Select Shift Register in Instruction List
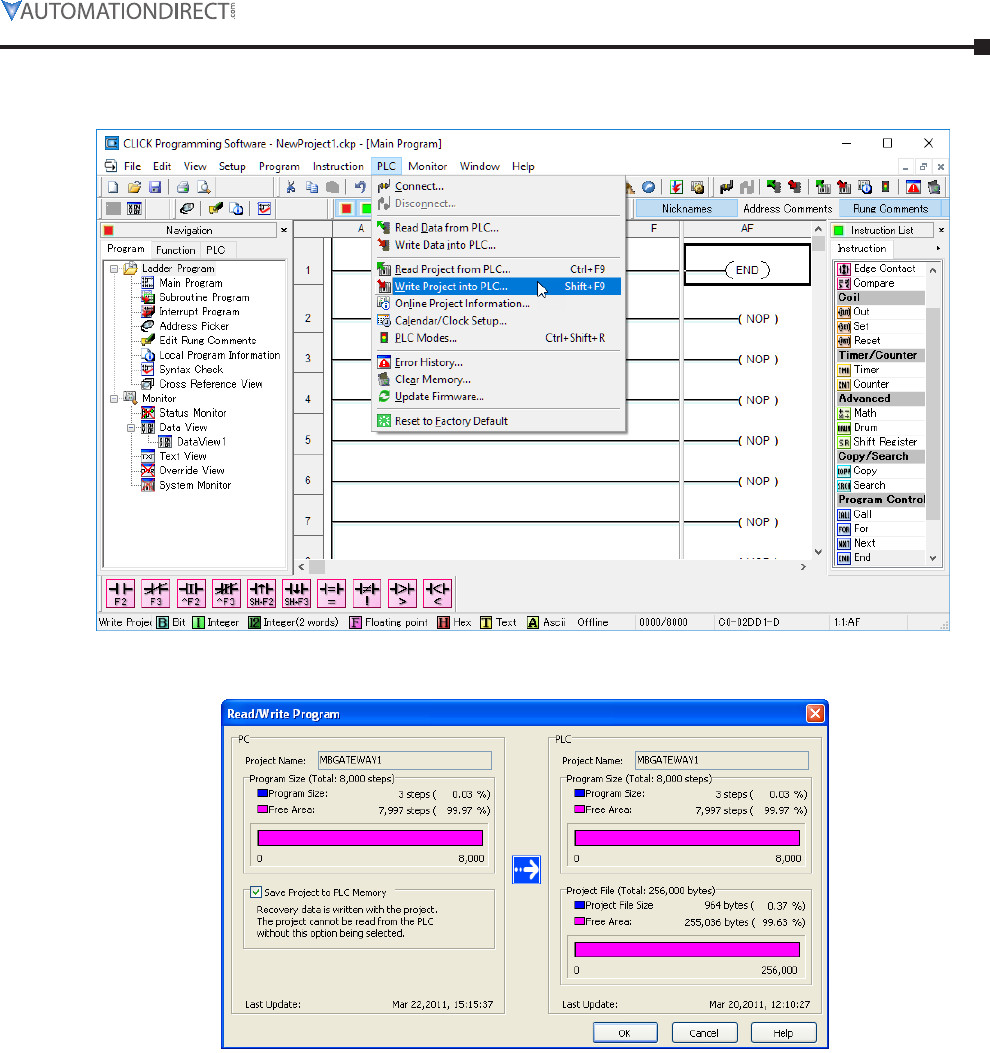 pyautogui.click(x=885, y=442)
